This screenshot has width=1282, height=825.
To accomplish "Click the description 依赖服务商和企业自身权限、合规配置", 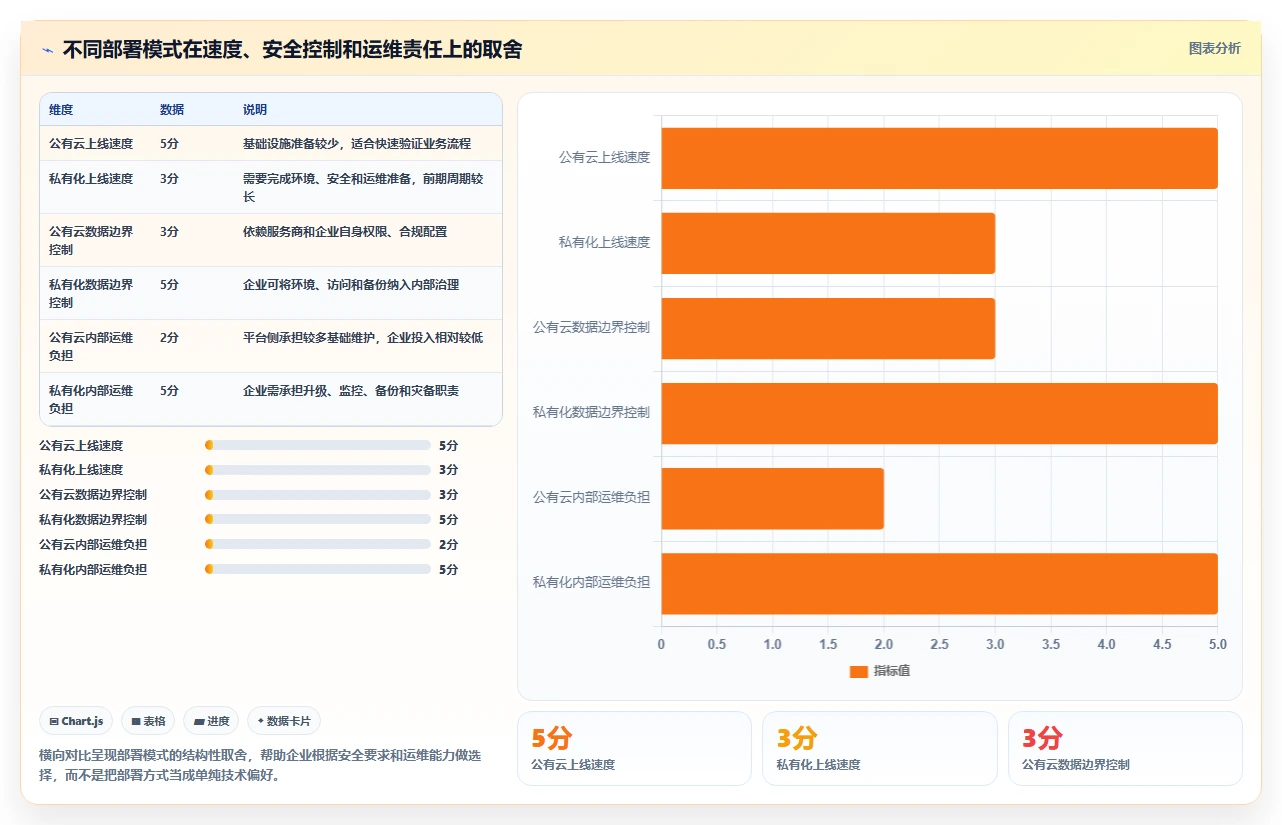I will coord(345,231).
